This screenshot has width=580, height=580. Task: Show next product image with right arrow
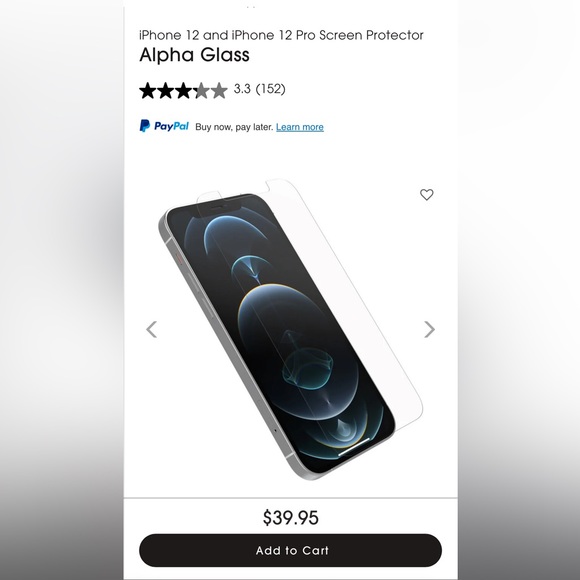tap(429, 329)
